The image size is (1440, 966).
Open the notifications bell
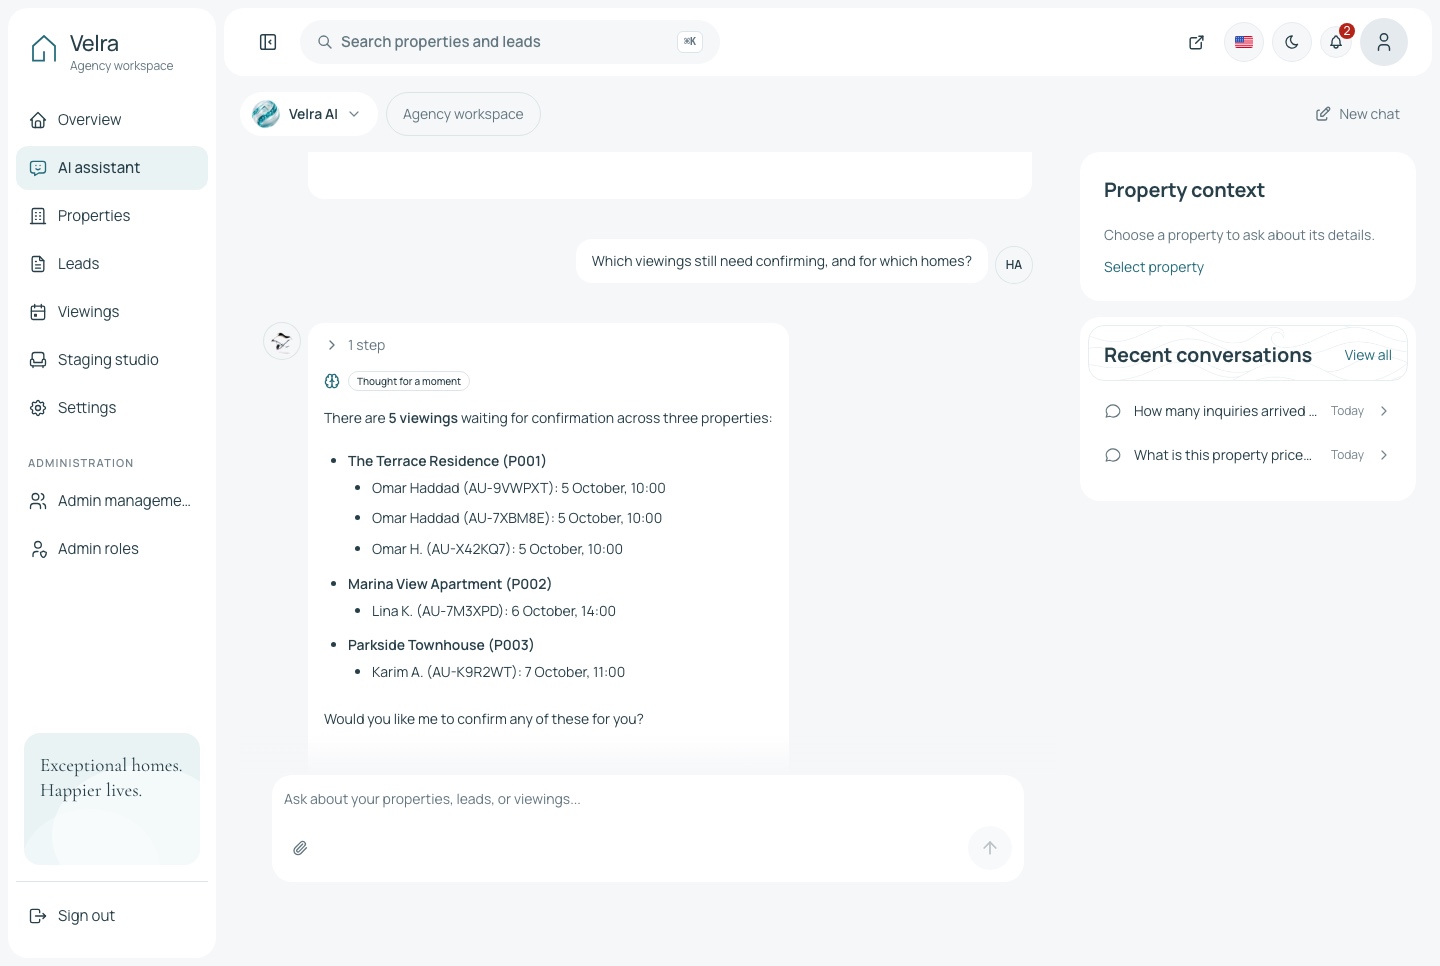pyautogui.click(x=1336, y=42)
